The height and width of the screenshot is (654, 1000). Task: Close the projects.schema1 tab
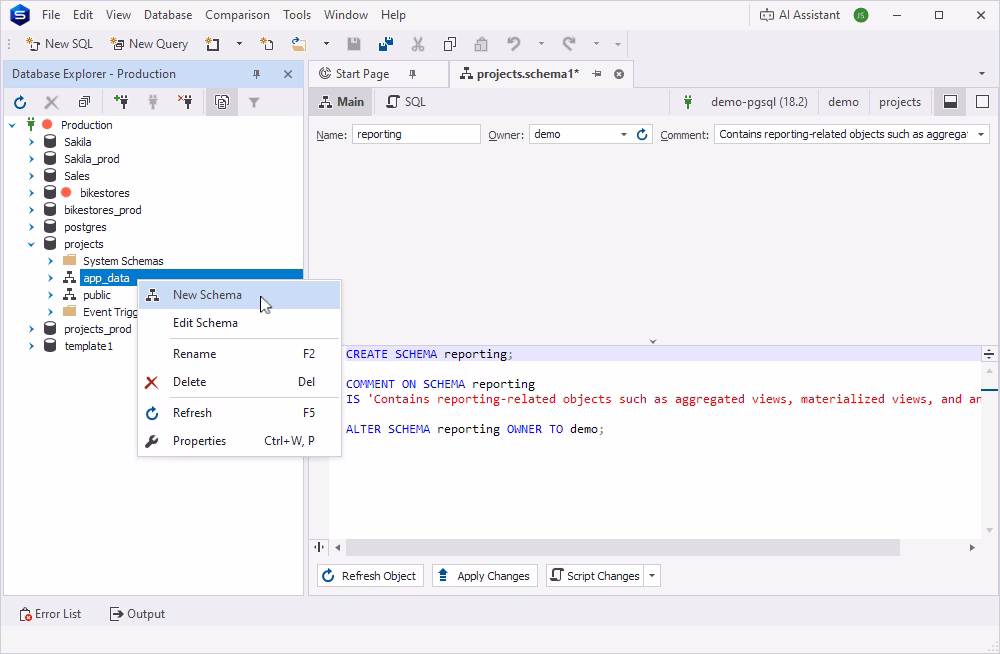click(x=619, y=74)
